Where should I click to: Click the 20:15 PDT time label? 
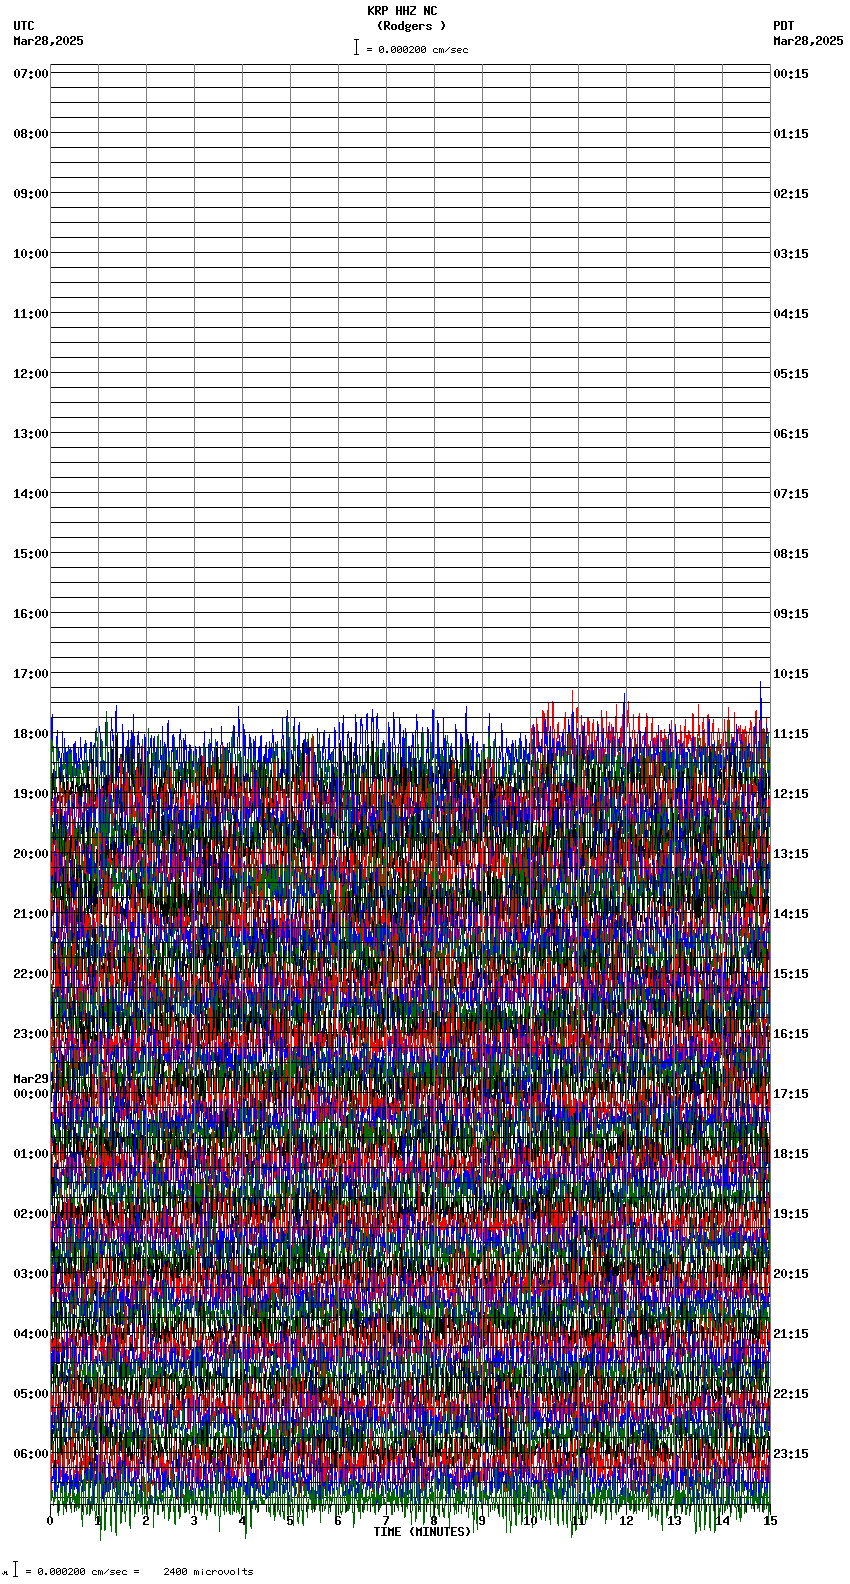[x=791, y=1274]
